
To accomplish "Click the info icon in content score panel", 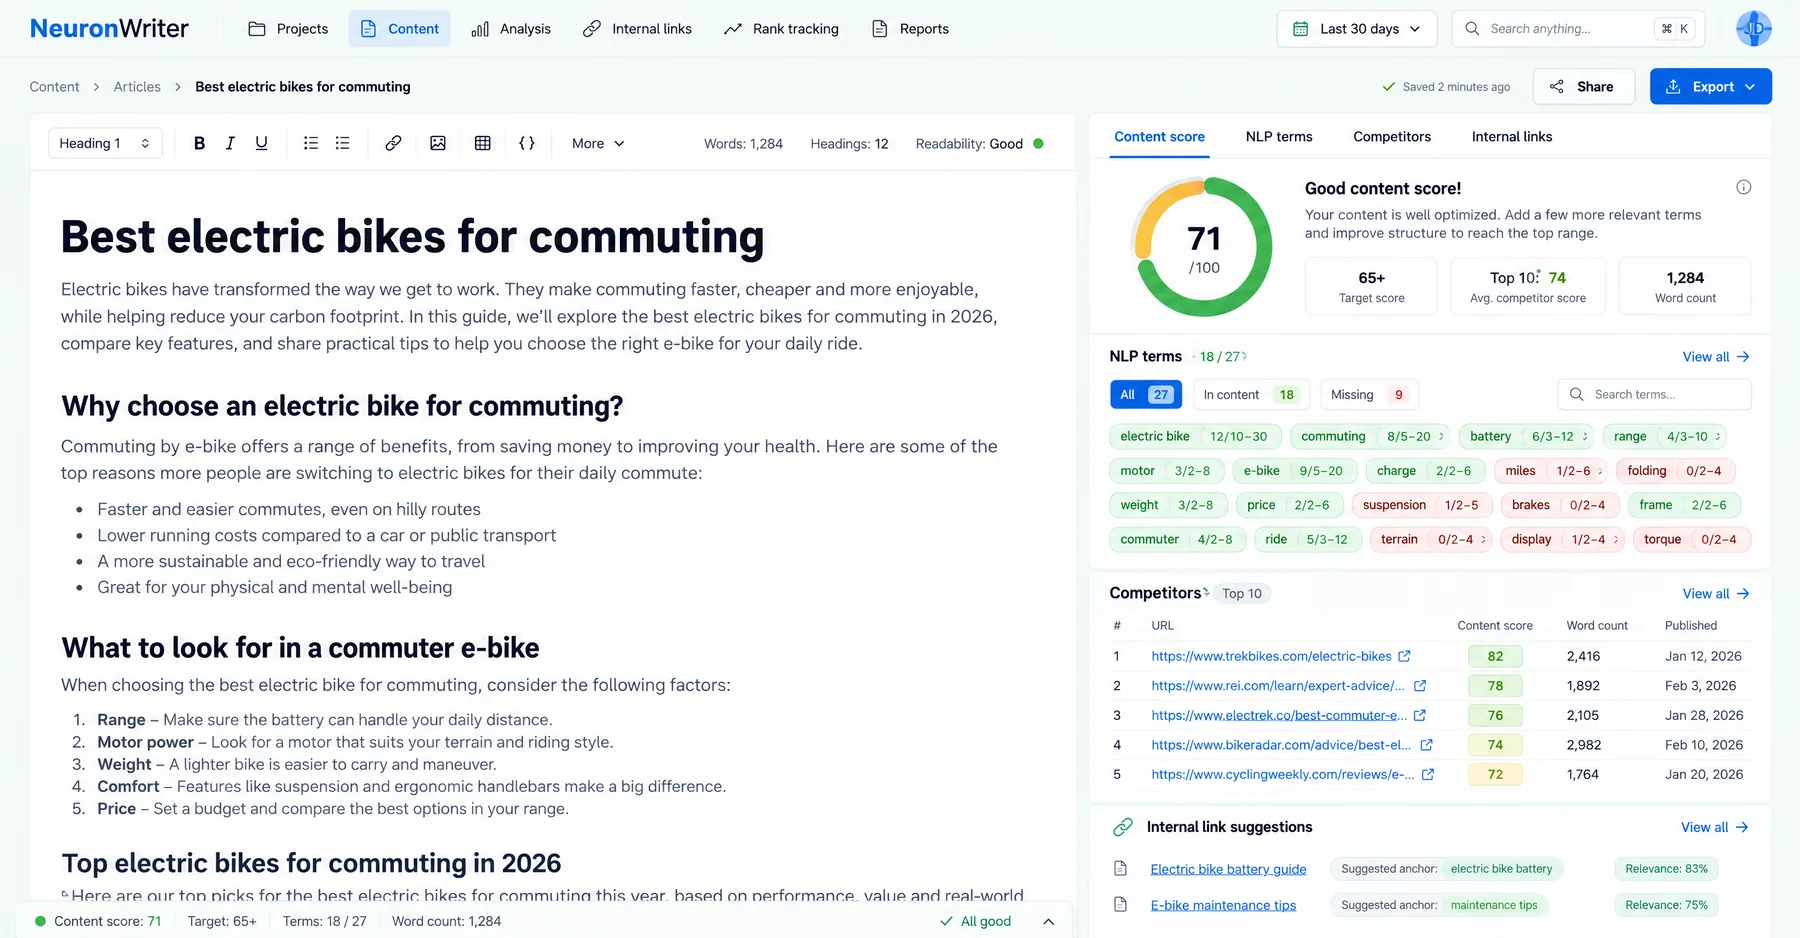I will [x=1743, y=187].
